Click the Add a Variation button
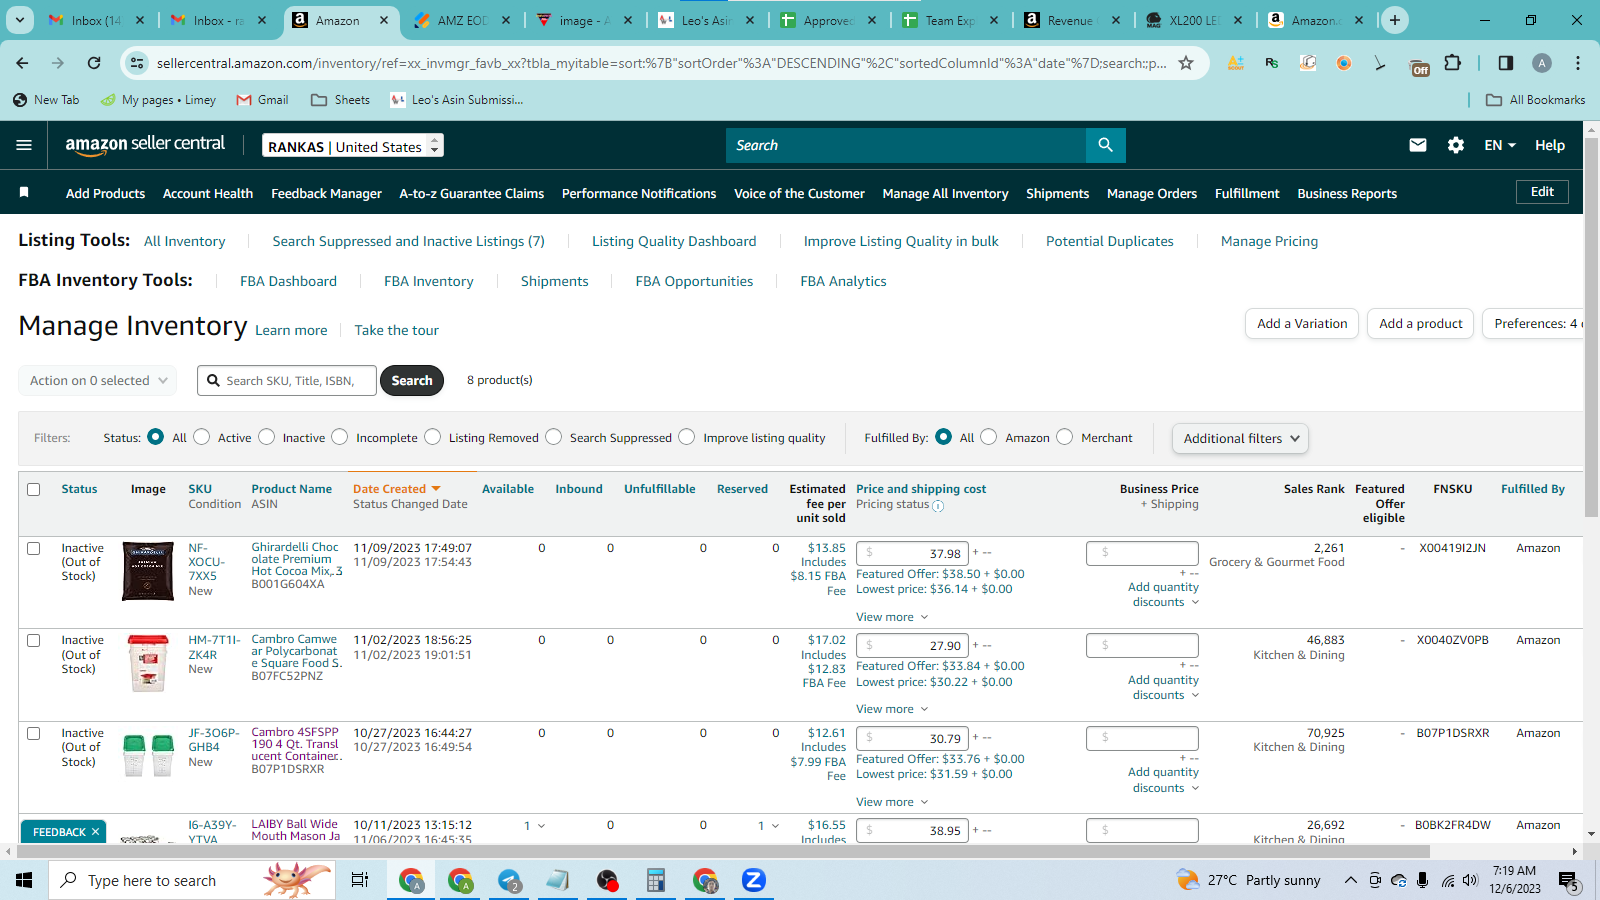Screen dimensions: 1600x900 (1302, 324)
